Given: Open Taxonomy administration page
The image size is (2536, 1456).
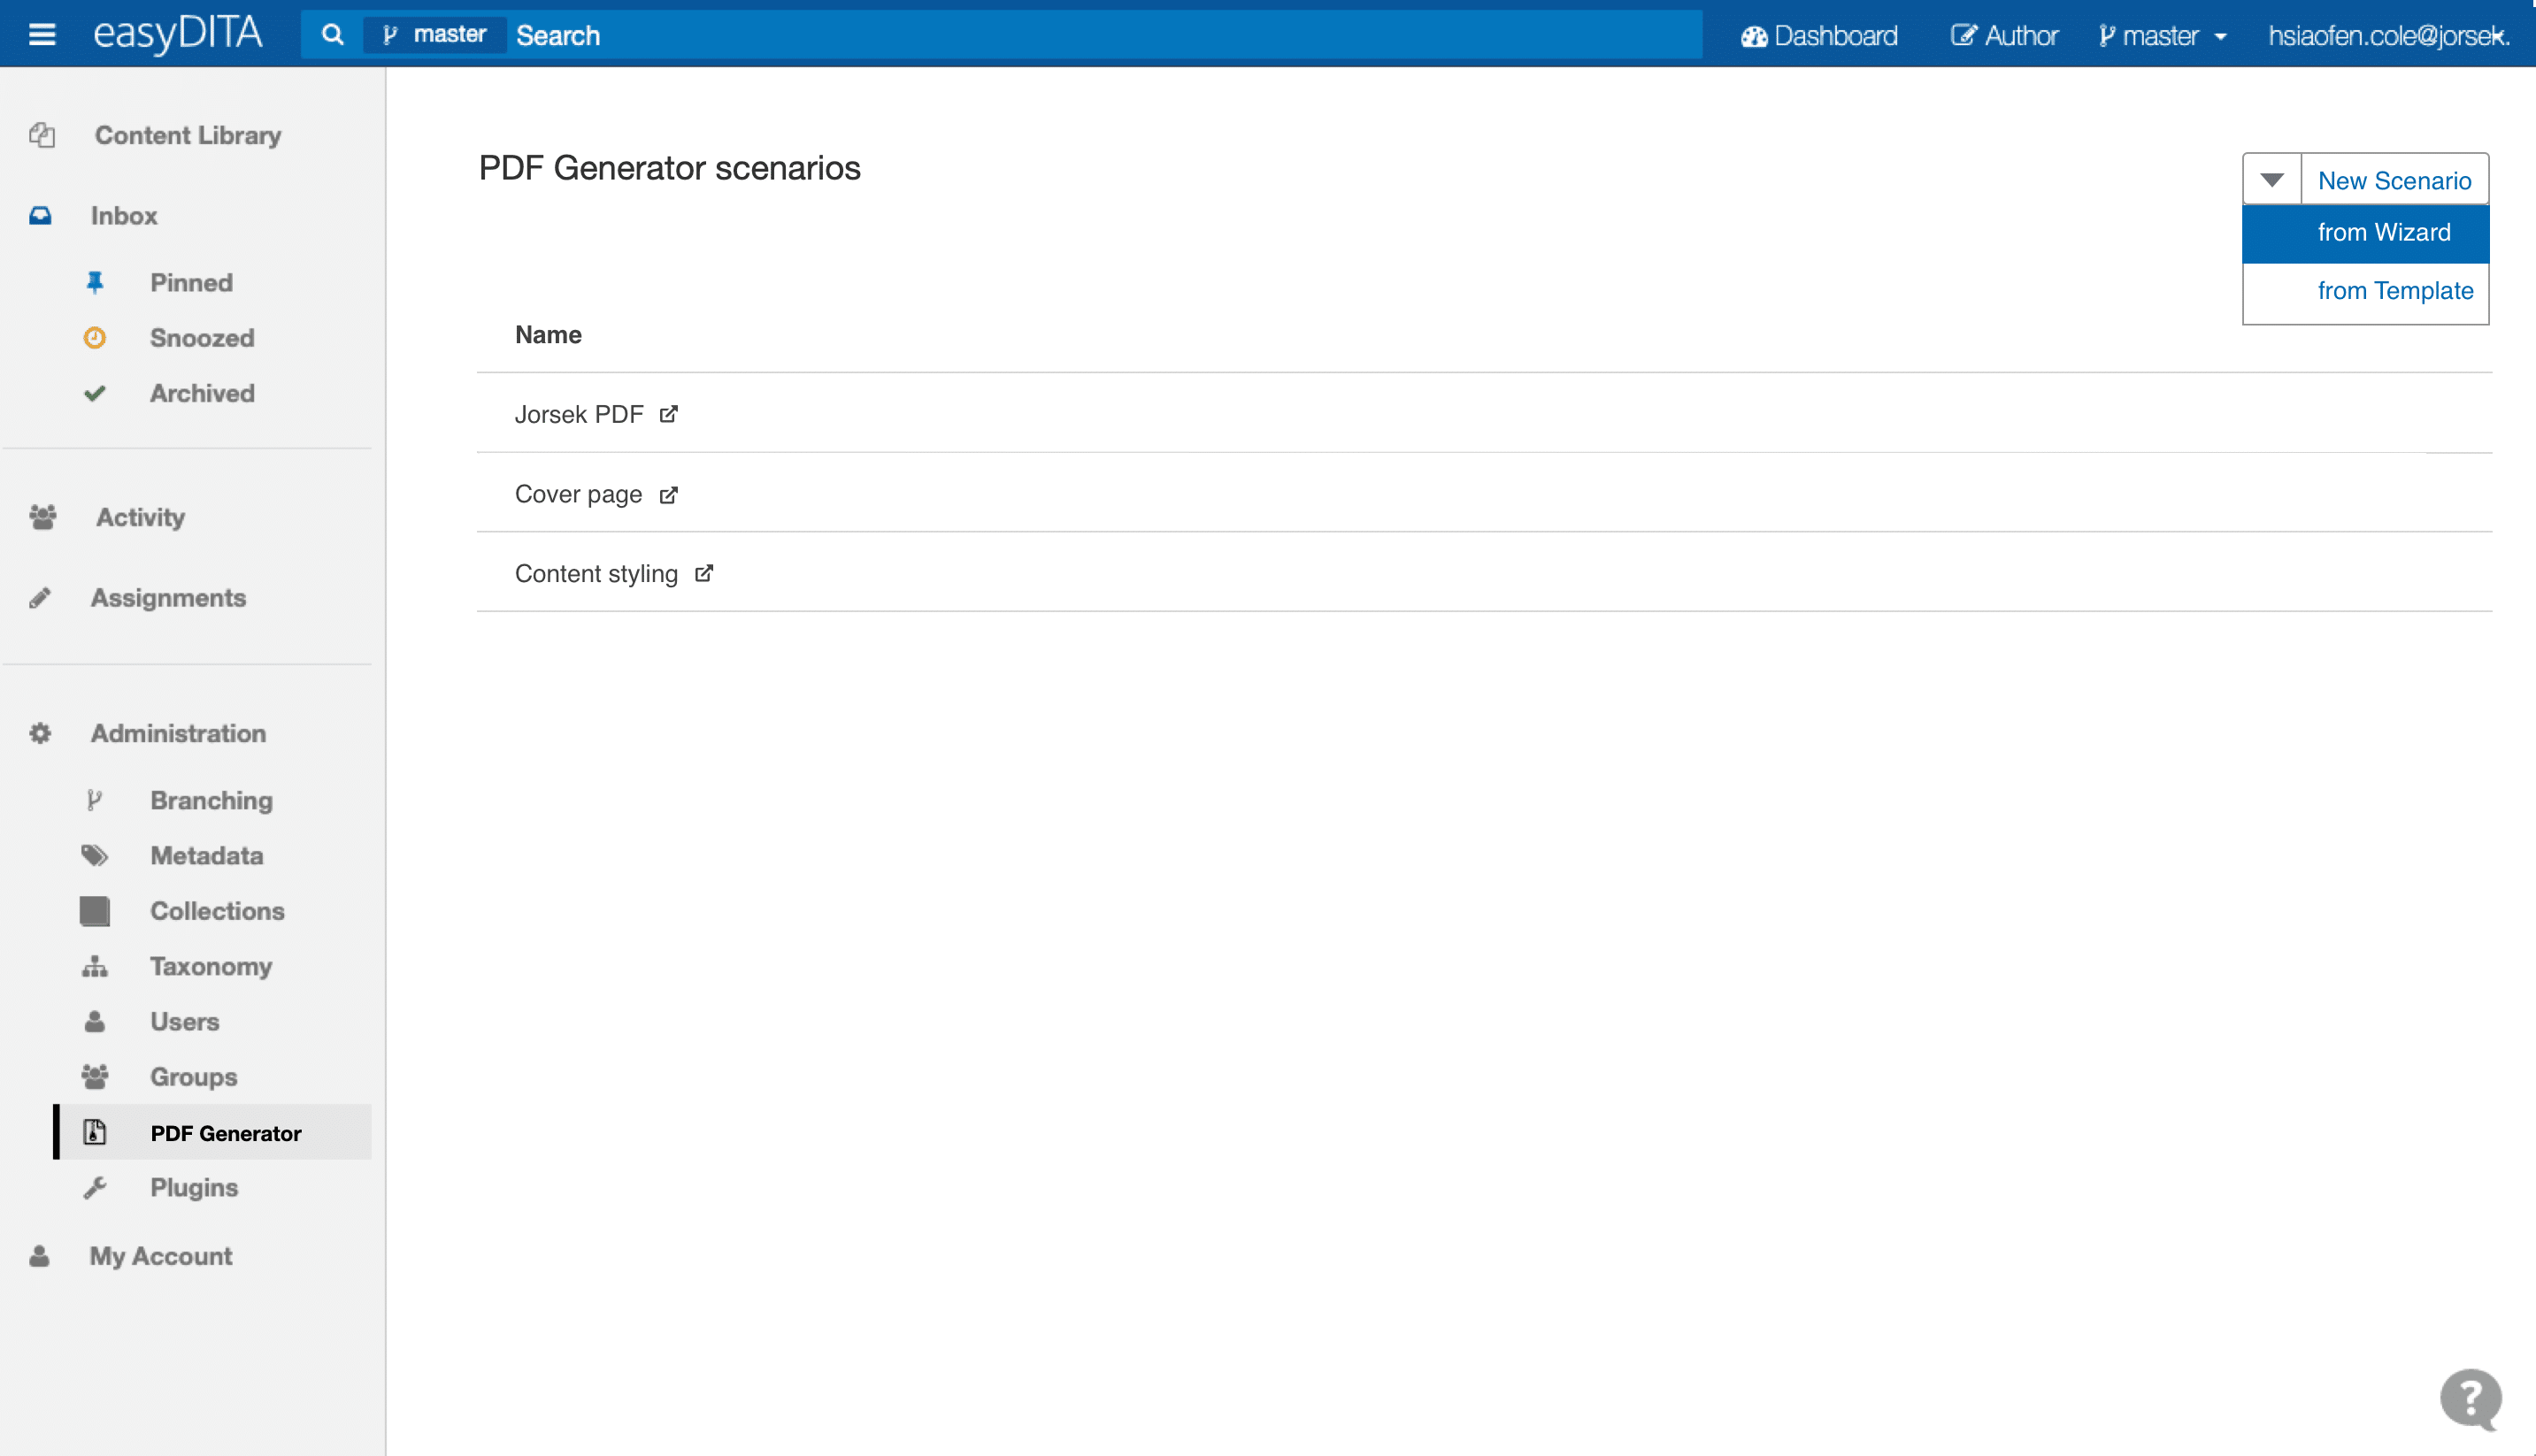Looking at the screenshot, I should coord(211,966).
